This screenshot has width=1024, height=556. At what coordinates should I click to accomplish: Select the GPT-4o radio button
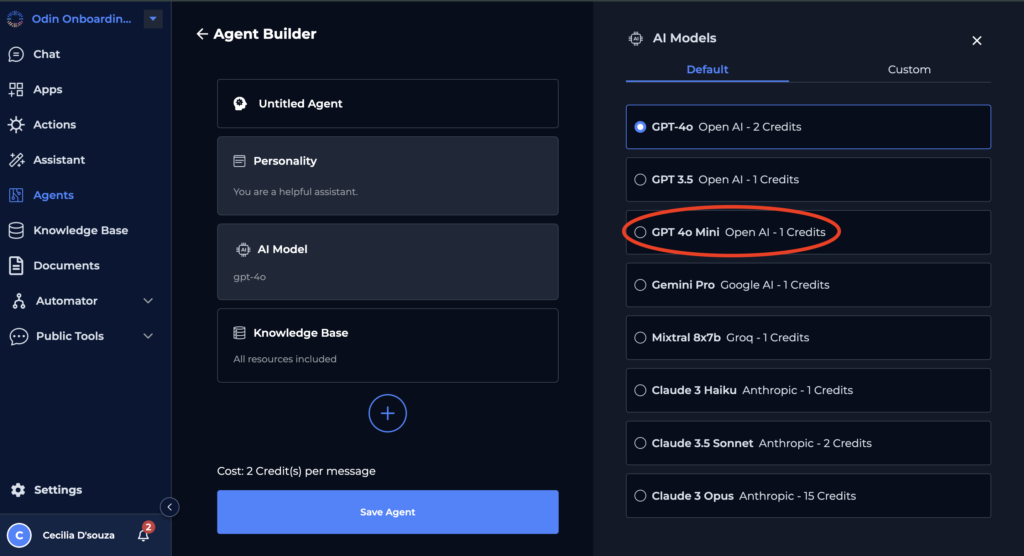(640, 127)
